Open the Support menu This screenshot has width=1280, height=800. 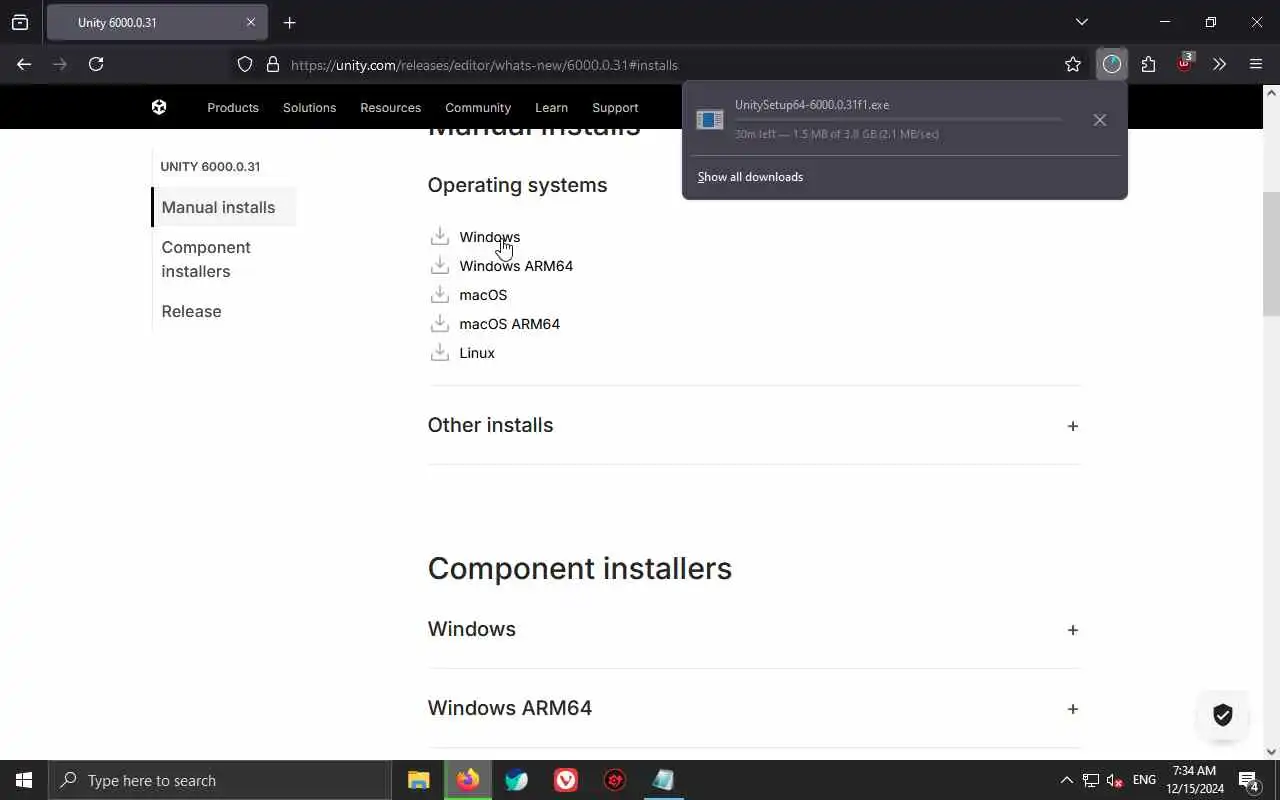(x=615, y=107)
